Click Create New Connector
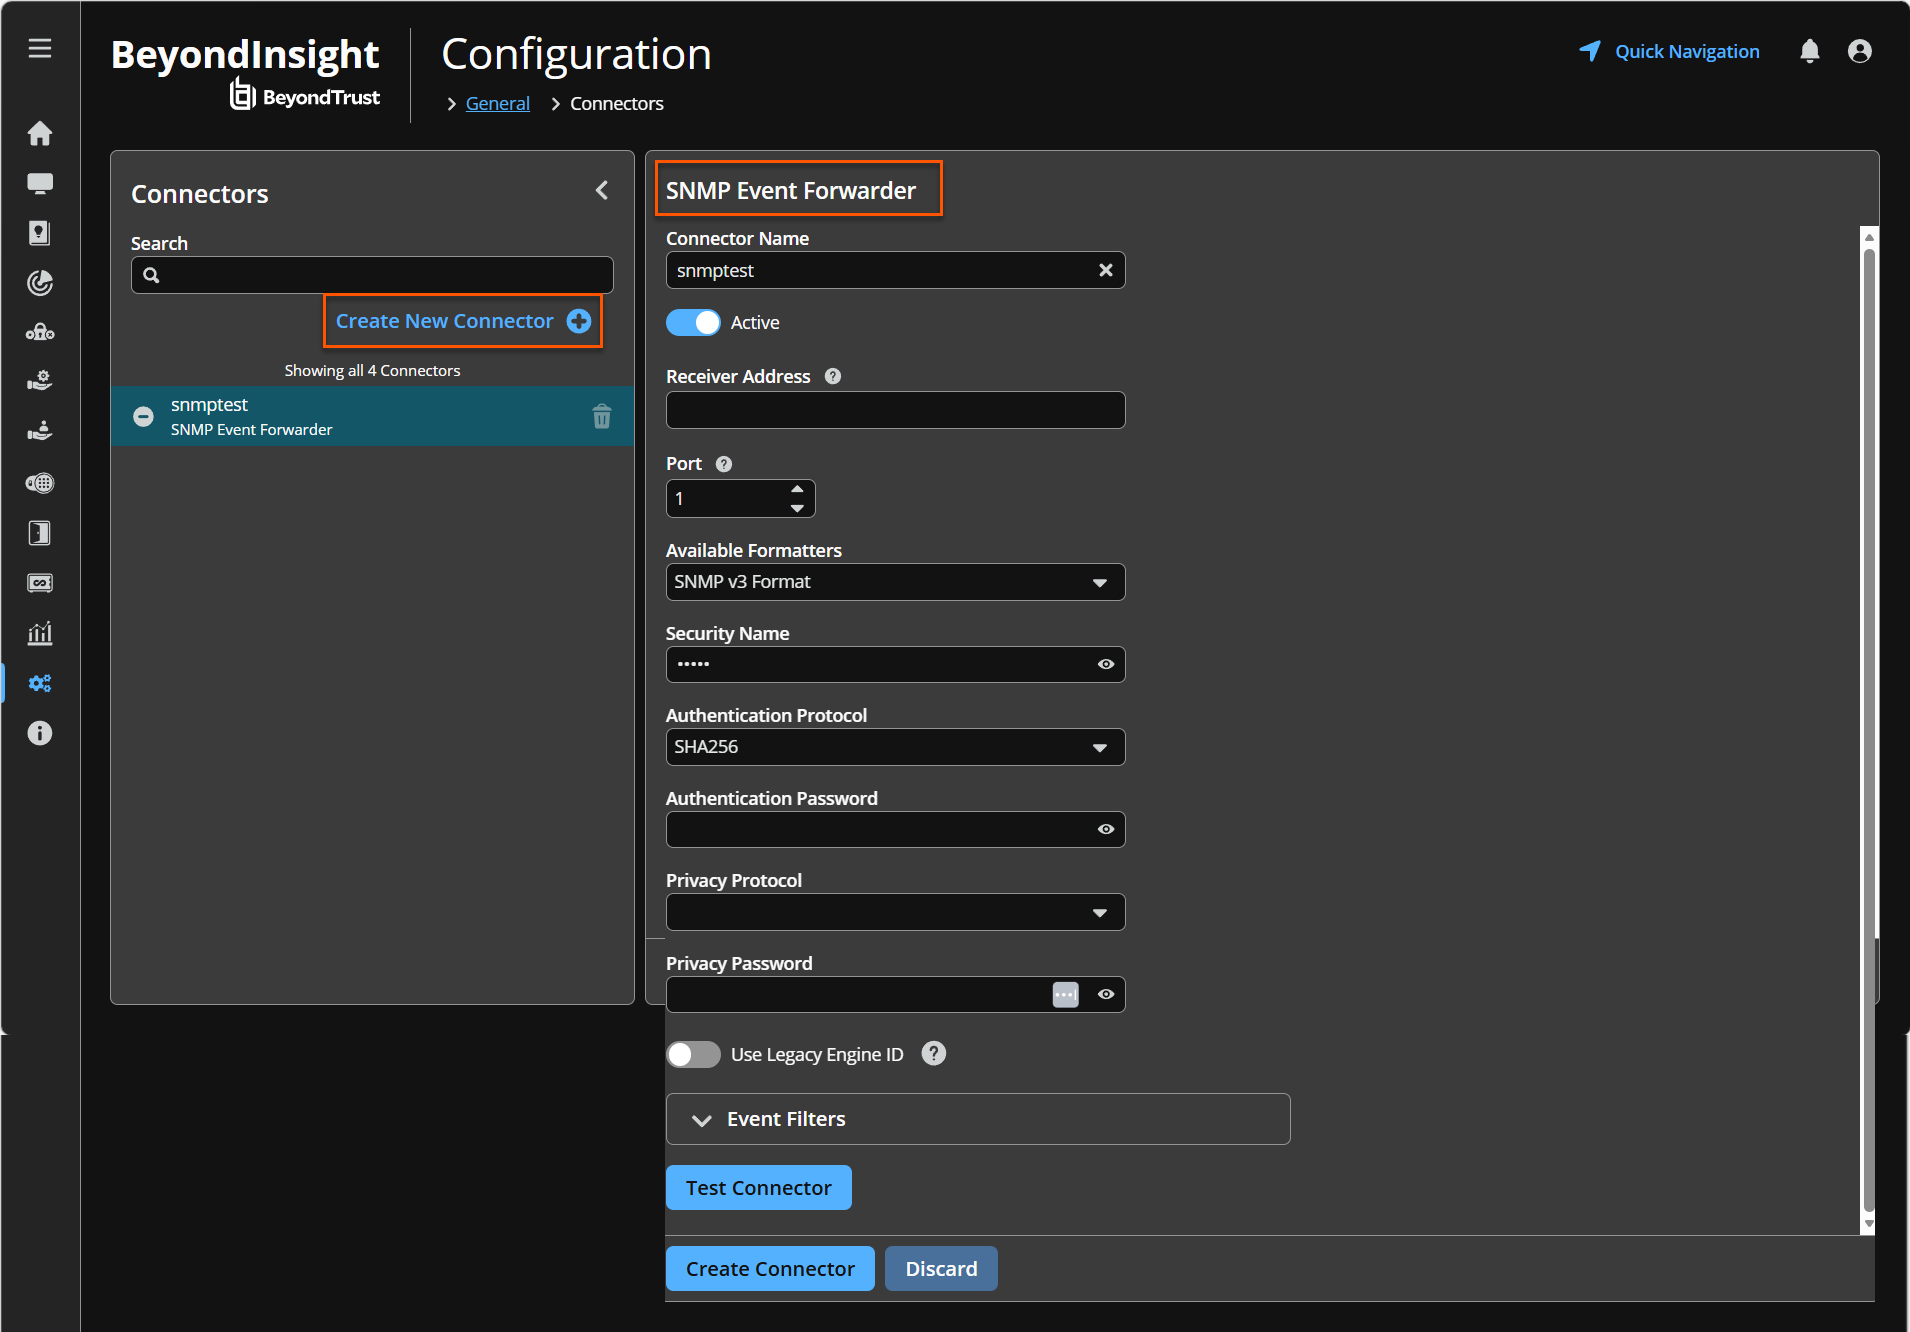This screenshot has width=1910, height=1332. pyautogui.click(x=463, y=321)
